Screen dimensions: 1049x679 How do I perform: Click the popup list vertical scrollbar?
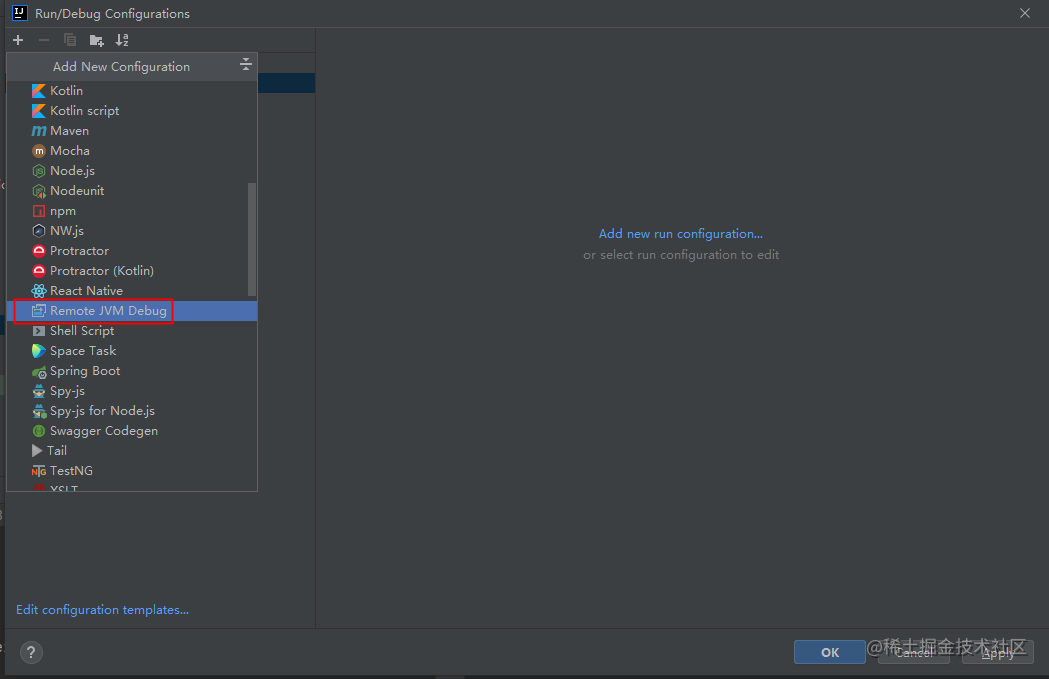point(252,239)
